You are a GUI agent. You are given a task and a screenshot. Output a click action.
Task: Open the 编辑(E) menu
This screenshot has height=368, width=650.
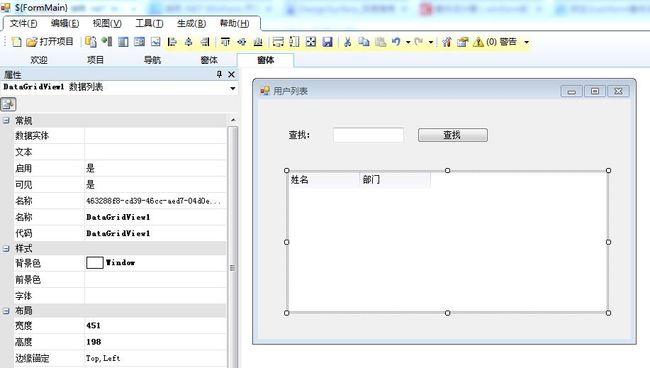point(65,24)
